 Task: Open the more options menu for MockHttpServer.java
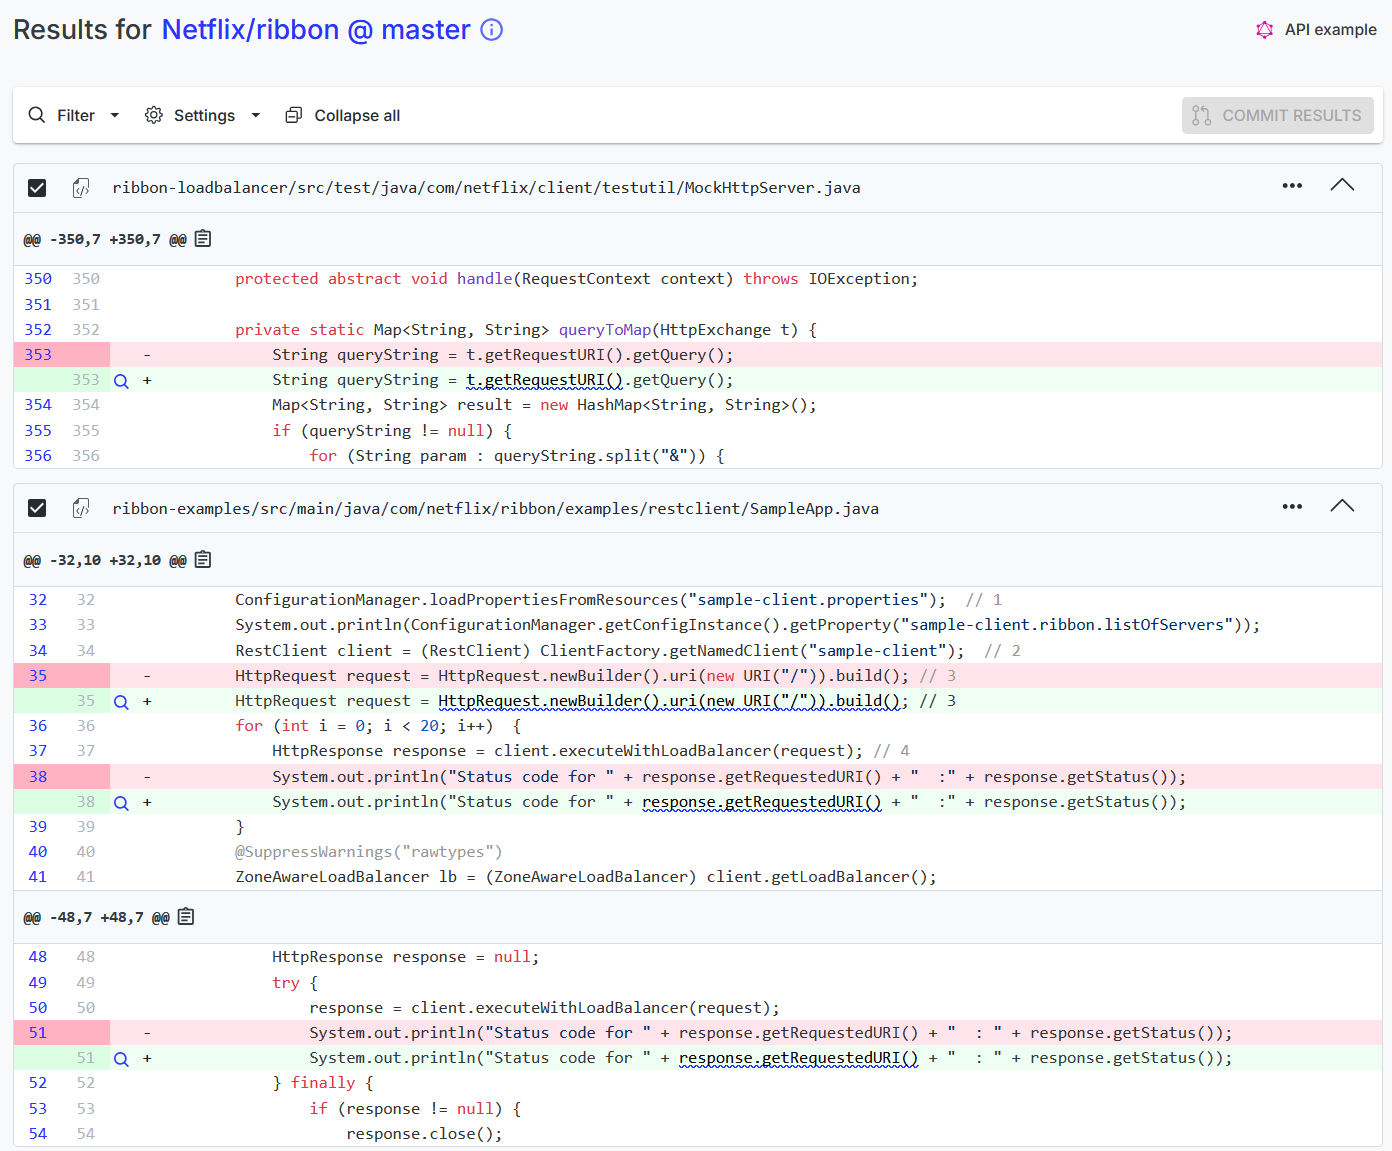pyautogui.click(x=1292, y=186)
